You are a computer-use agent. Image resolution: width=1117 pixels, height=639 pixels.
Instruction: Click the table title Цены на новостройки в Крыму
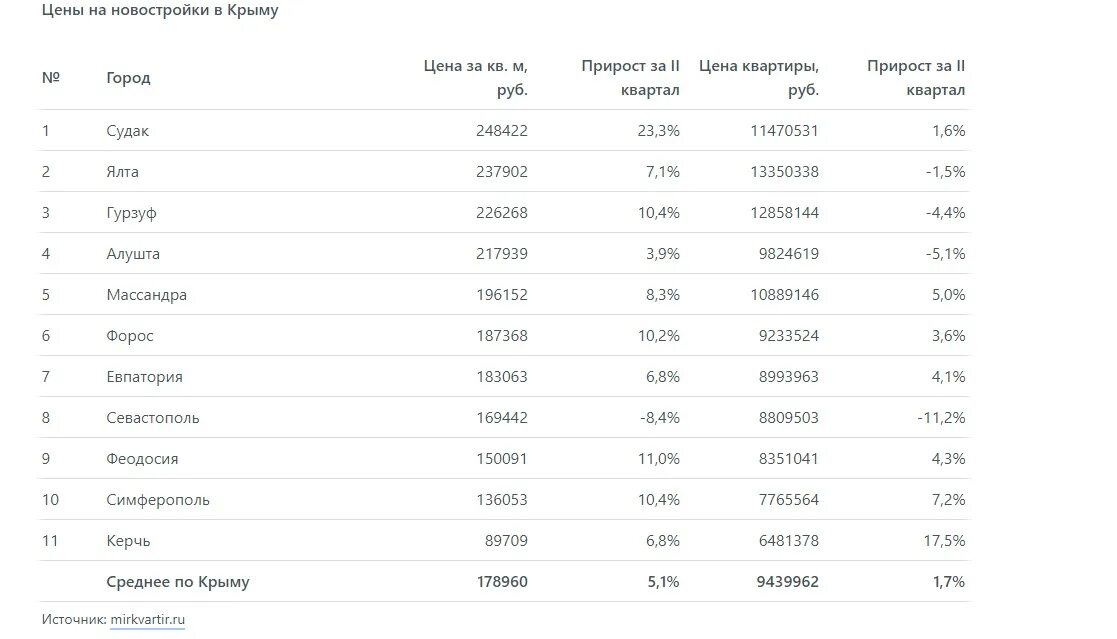(x=160, y=10)
